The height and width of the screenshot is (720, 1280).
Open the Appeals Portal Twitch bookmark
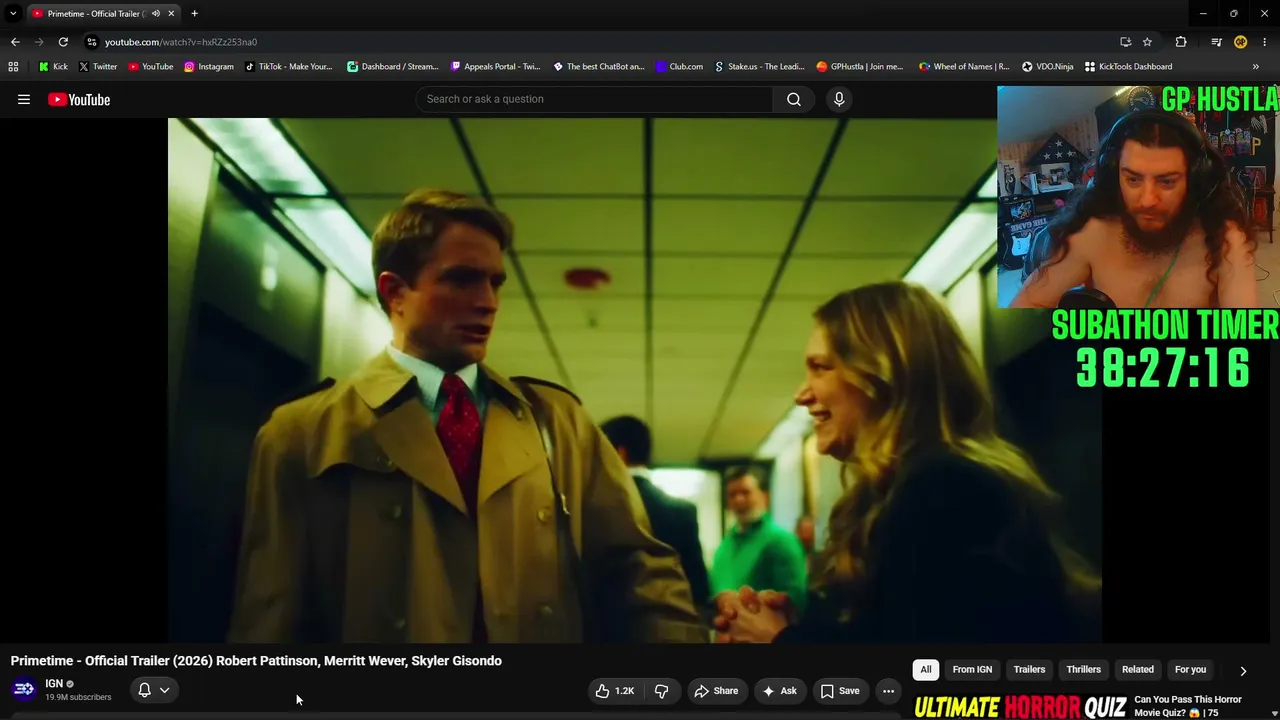(496, 67)
